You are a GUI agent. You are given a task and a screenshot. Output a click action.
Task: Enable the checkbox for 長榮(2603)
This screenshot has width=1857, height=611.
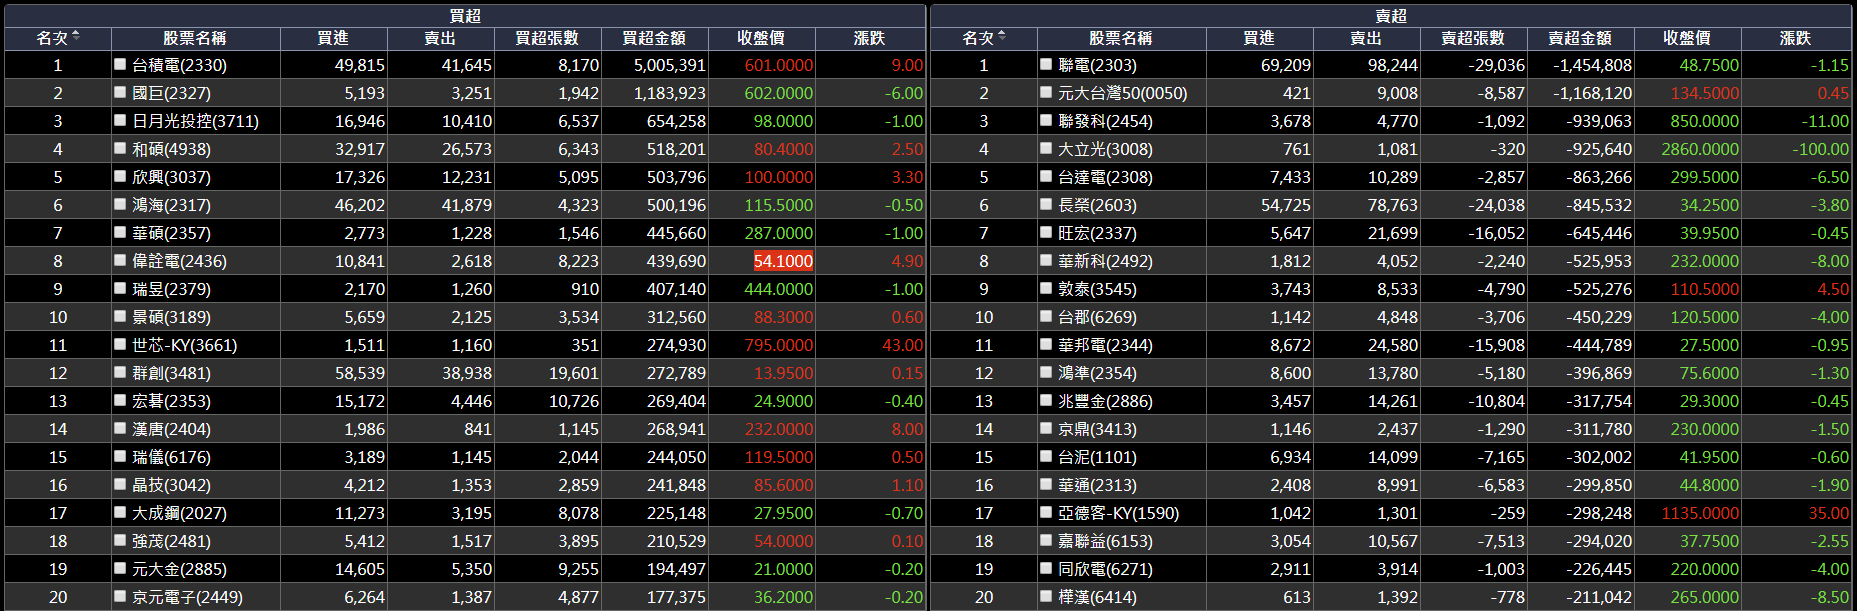[1046, 204]
